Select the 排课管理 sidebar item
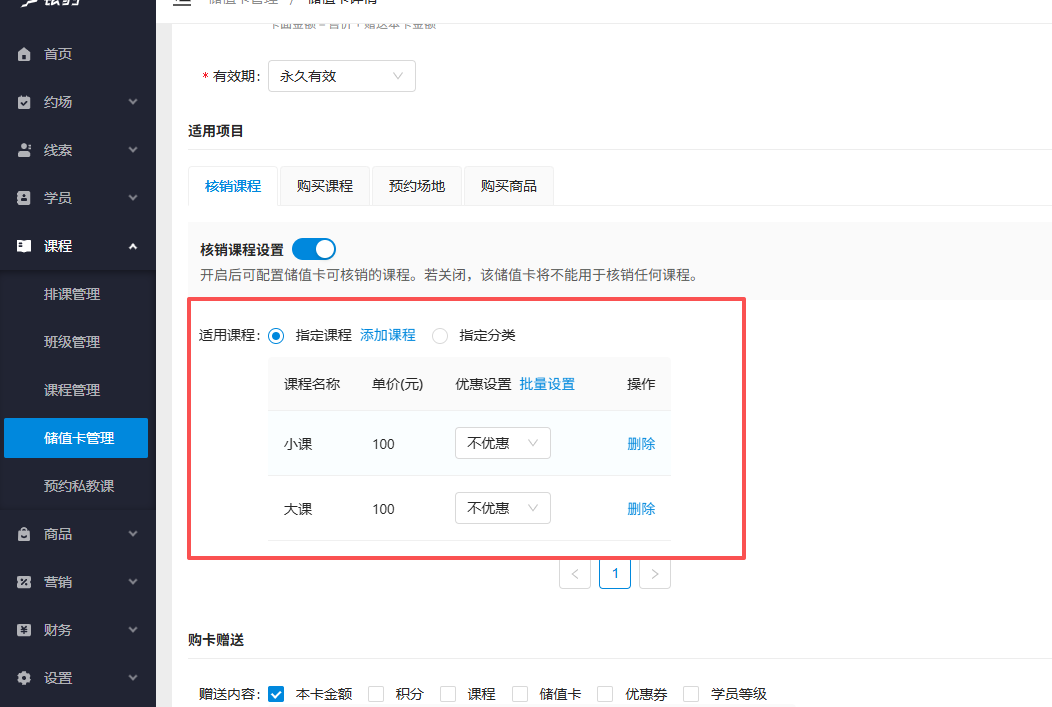Viewport: 1052px width, 707px height. (74, 293)
